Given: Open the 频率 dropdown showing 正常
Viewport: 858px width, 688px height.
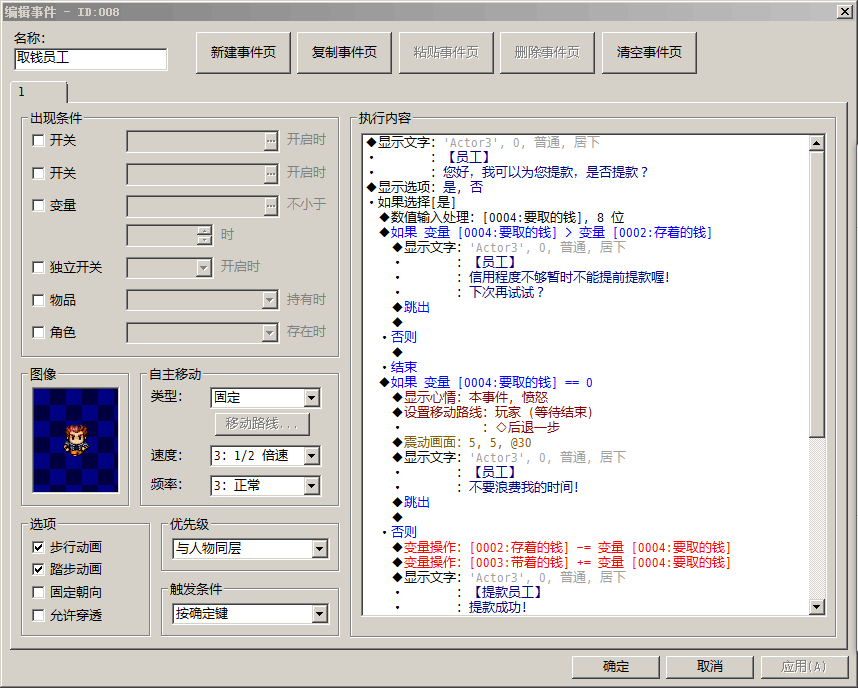Looking at the screenshot, I should [265, 485].
